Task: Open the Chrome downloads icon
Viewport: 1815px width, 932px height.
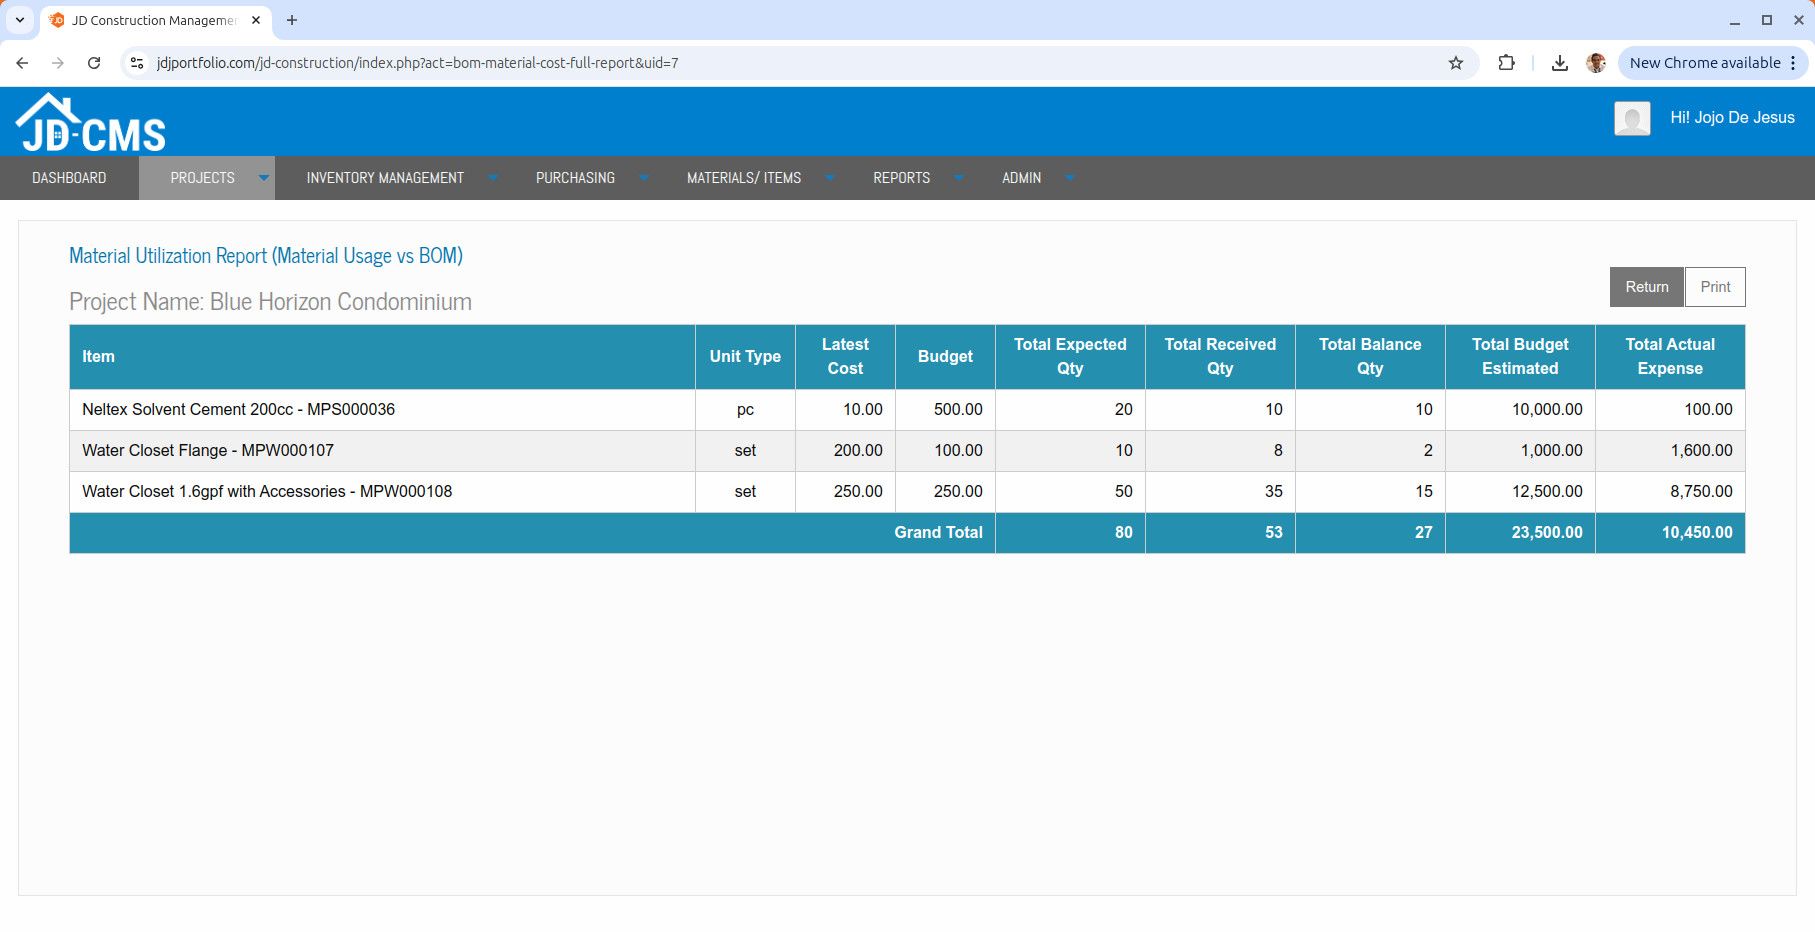Action: pyautogui.click(x=1559, y=63)
